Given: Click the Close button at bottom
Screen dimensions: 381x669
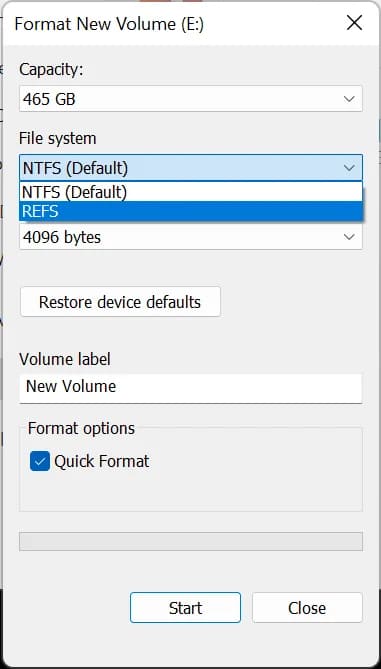Looking at the screenshot, I should point(307,608).
